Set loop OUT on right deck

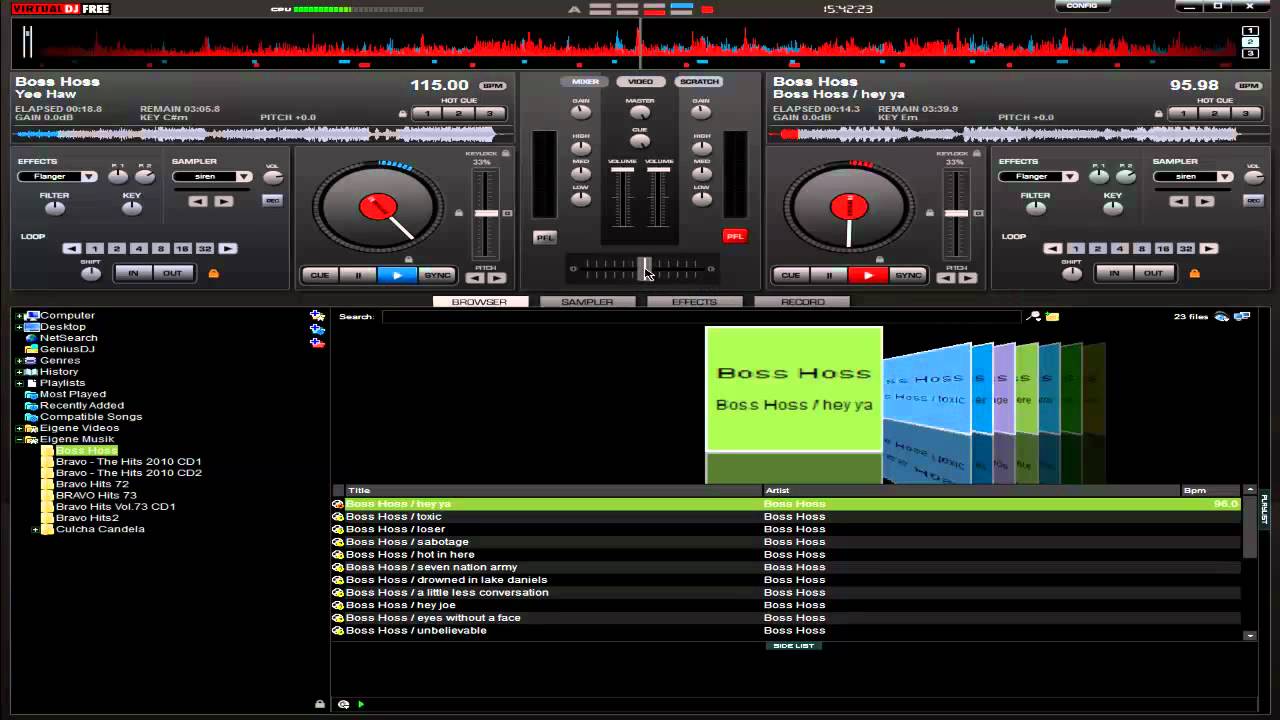pos(1153,273)
